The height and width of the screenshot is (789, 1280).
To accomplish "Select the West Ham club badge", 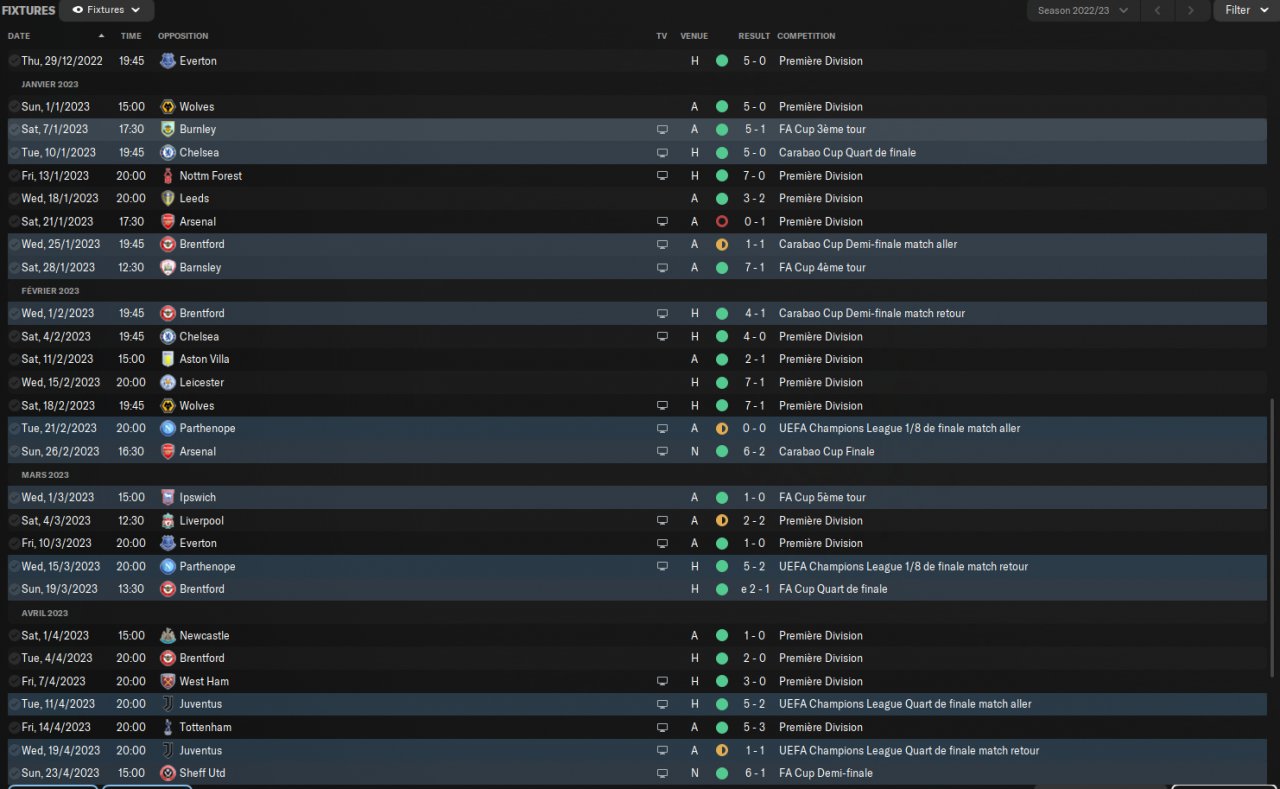I will click(168, 681).
